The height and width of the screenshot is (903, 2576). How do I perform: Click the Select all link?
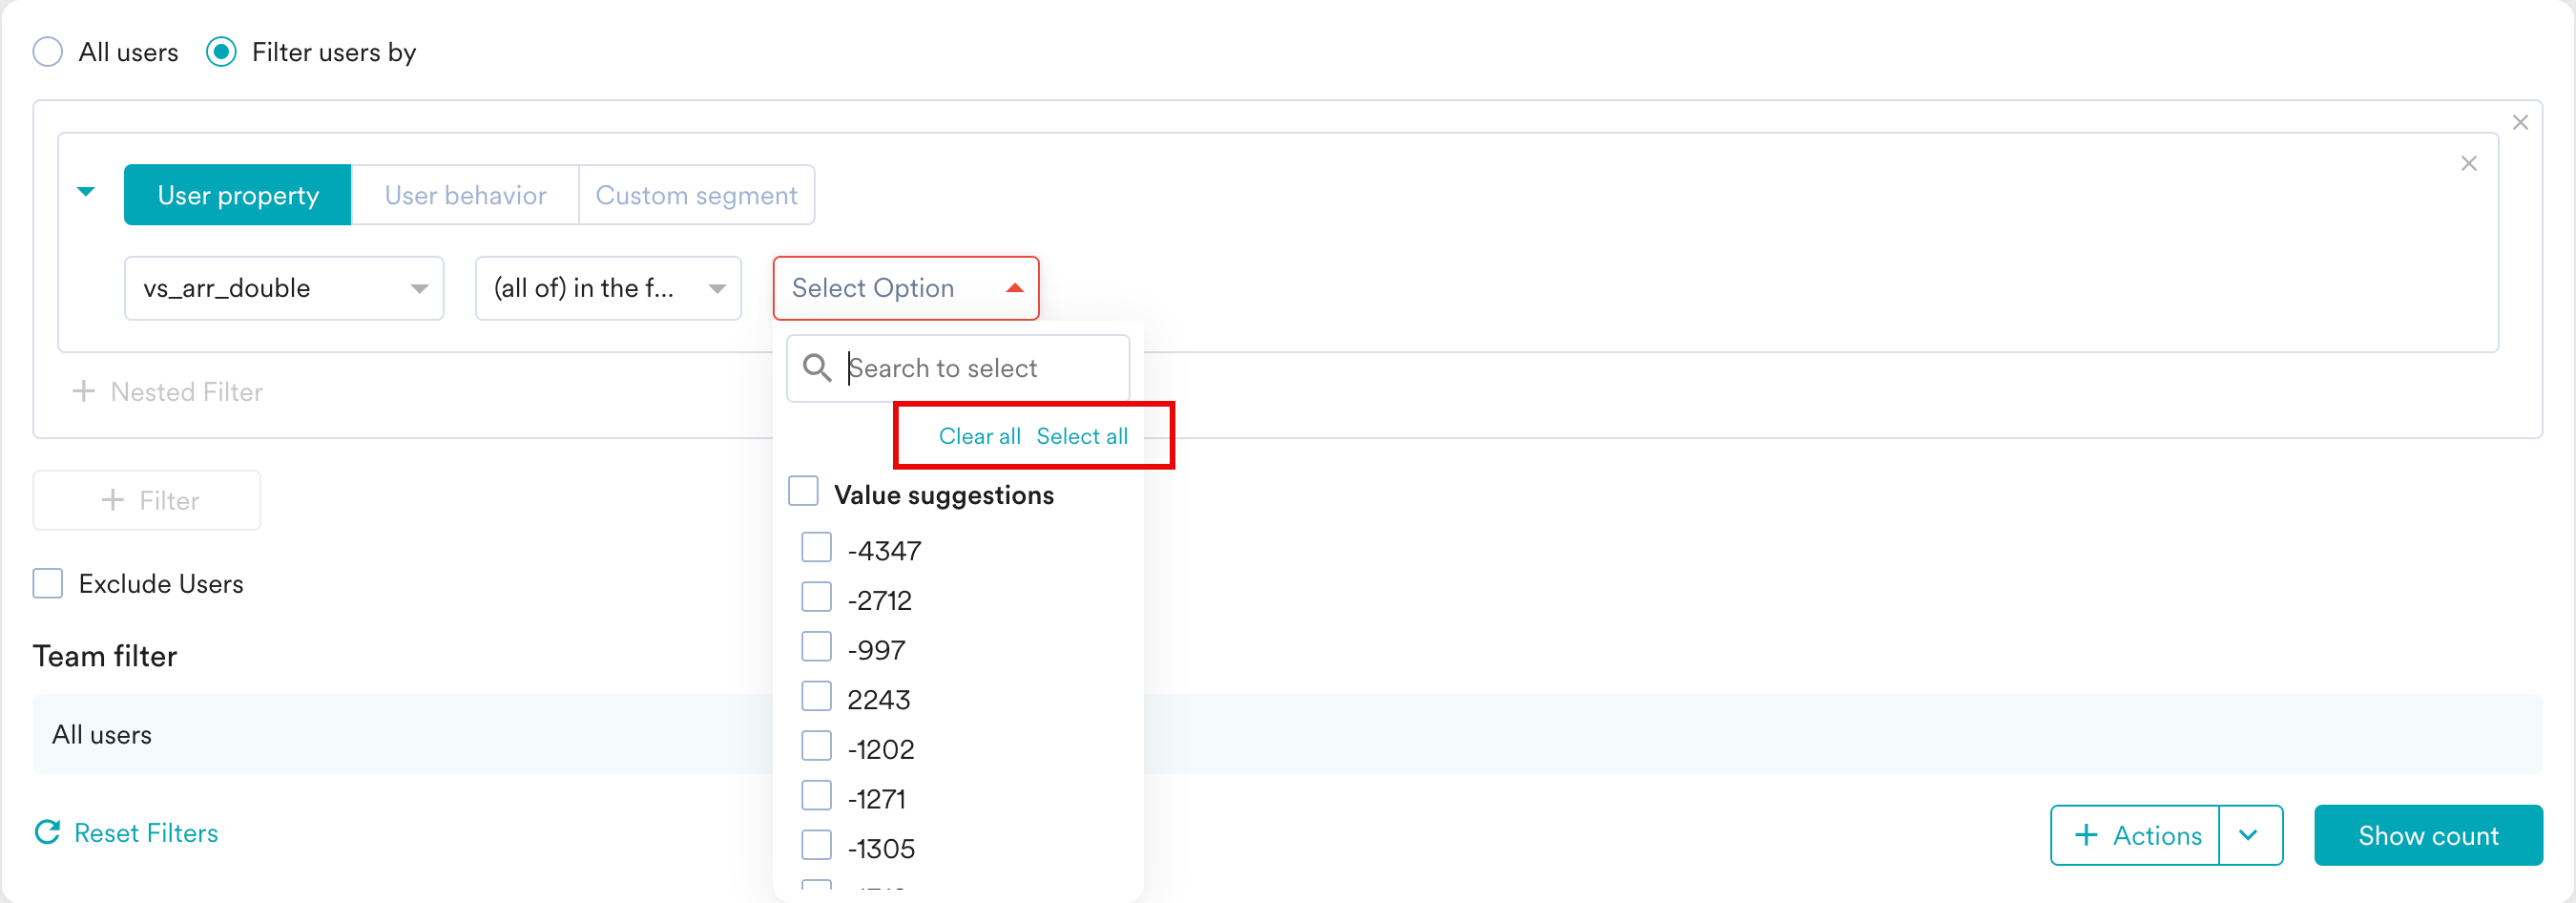1081,436
